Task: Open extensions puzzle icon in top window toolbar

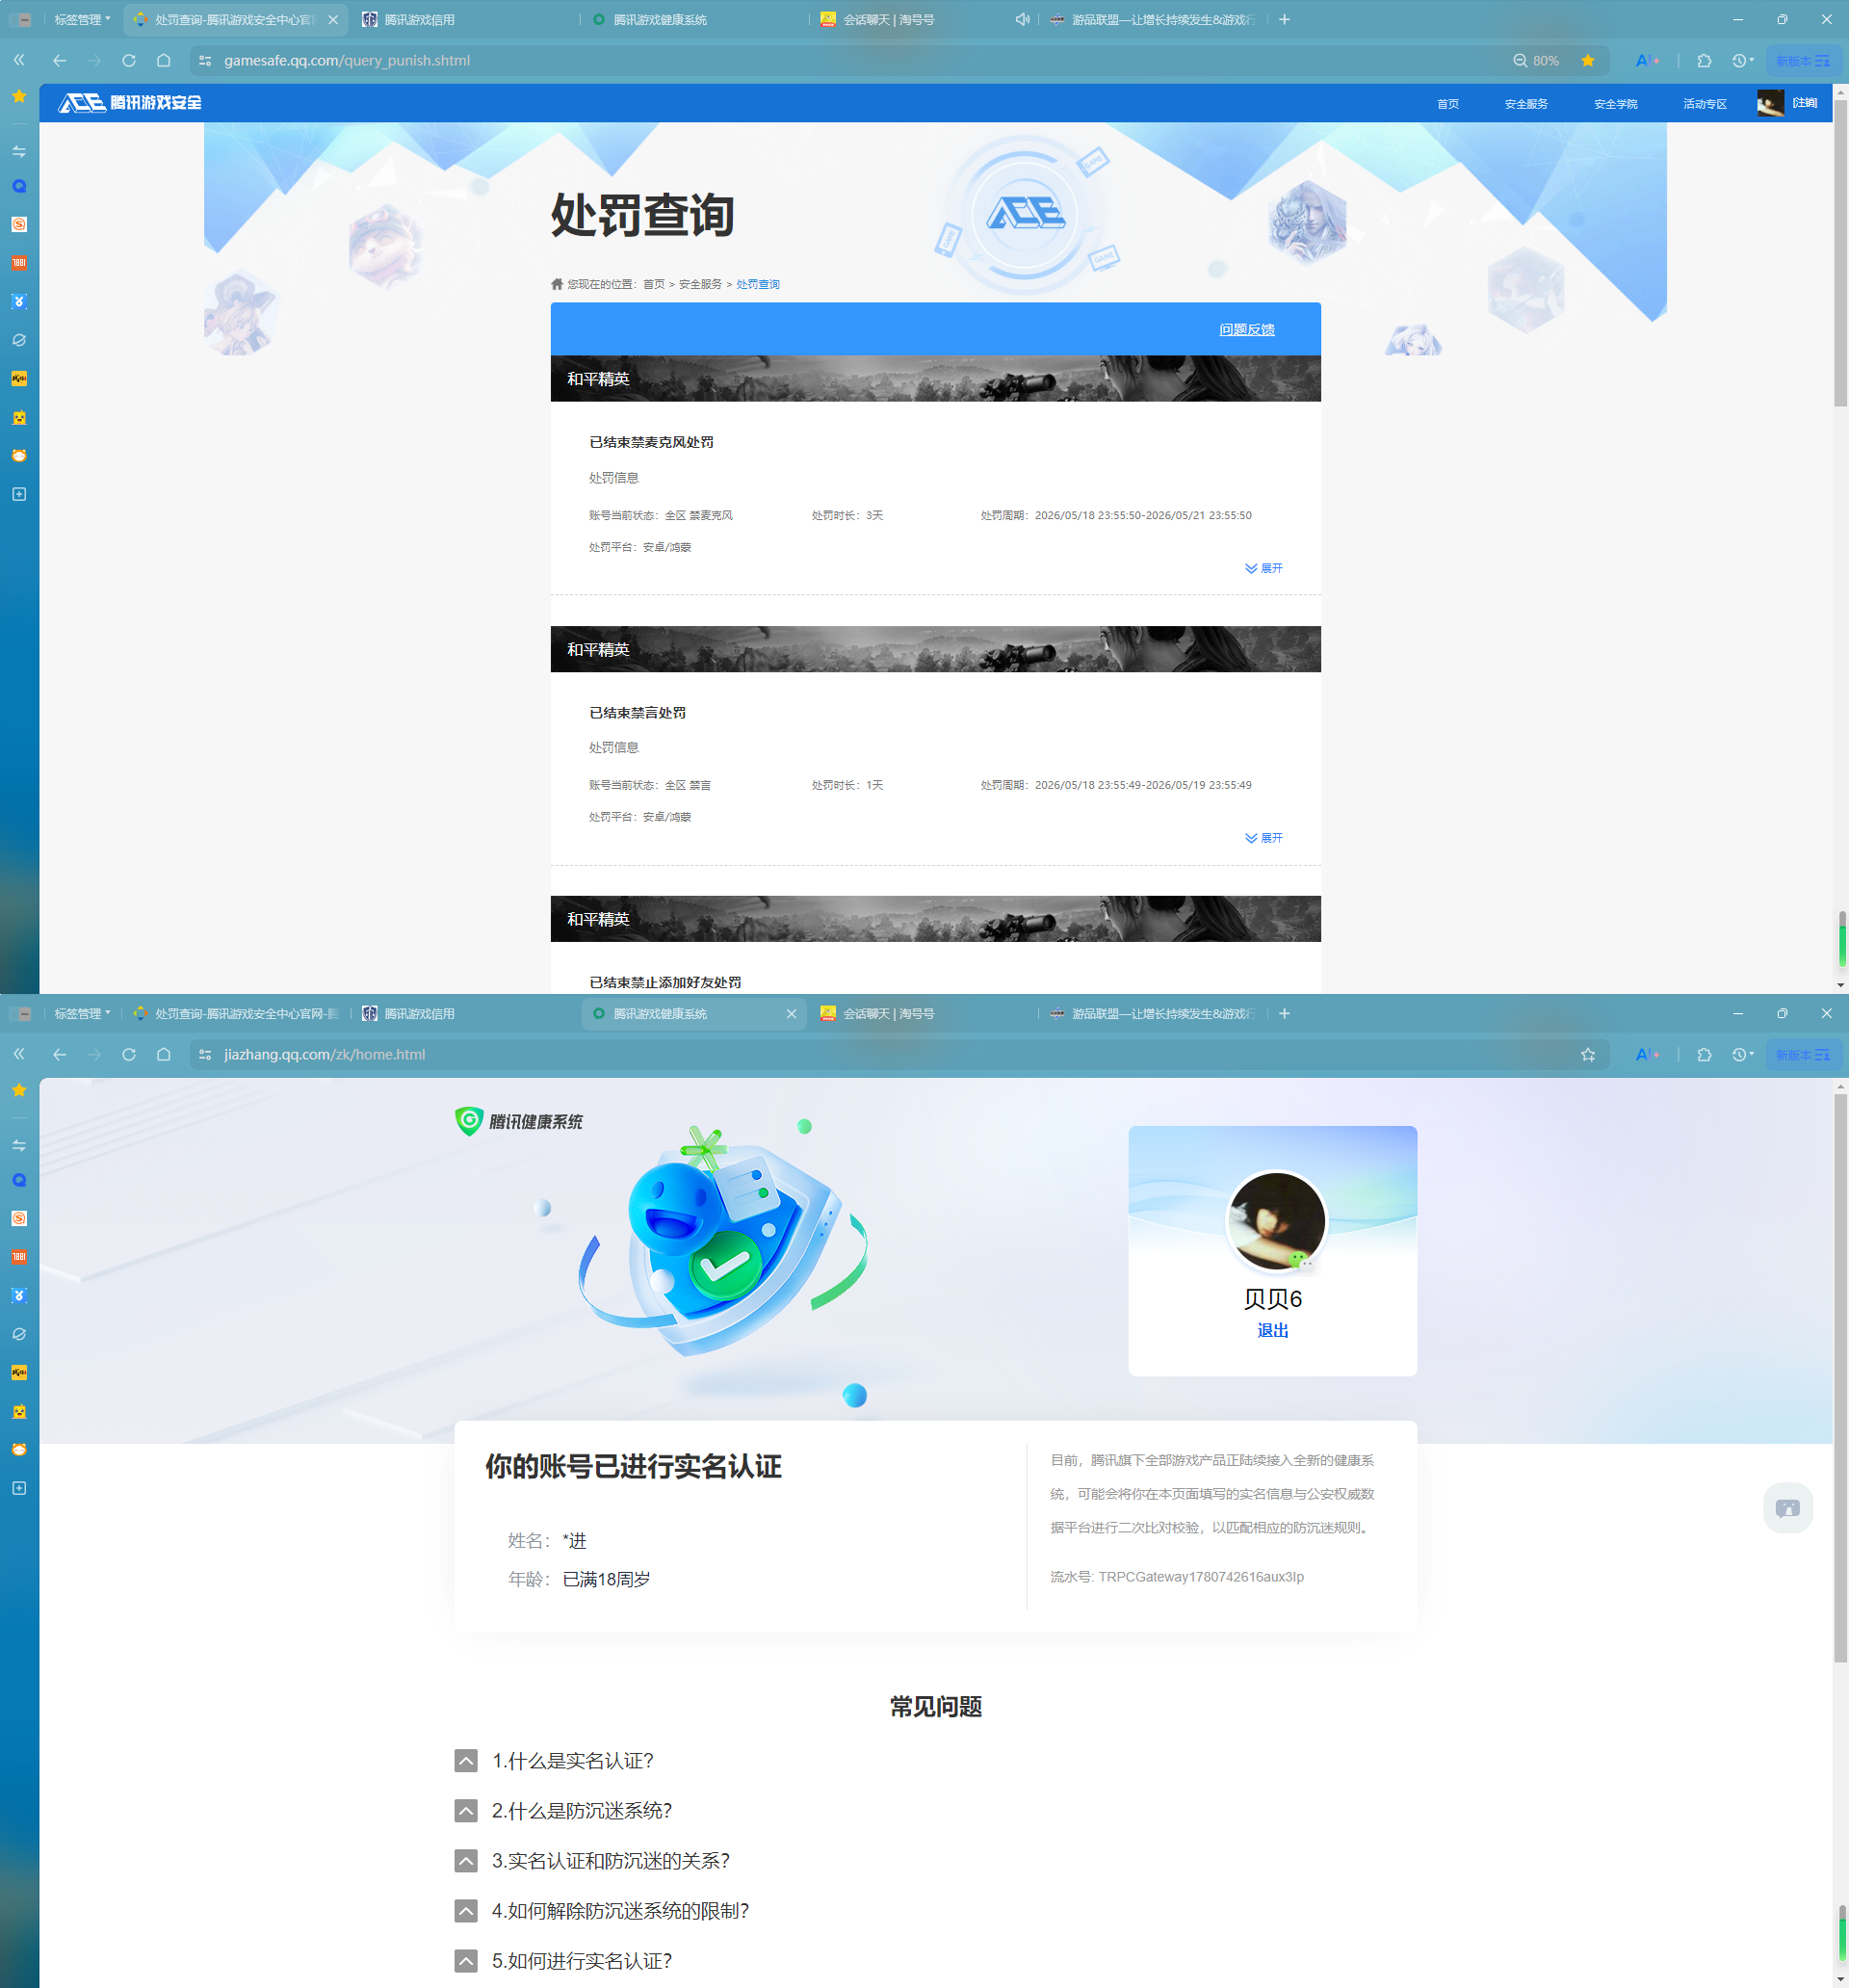Action: point(1705,61)
